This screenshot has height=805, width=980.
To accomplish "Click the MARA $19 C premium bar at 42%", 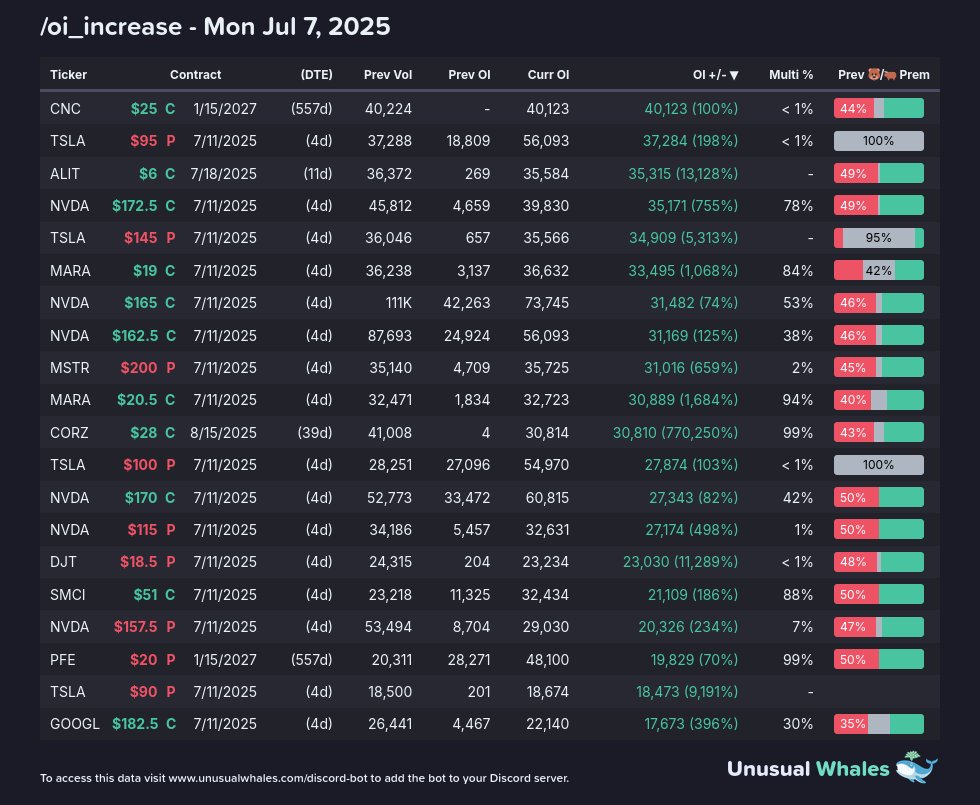I will (879, 270).
